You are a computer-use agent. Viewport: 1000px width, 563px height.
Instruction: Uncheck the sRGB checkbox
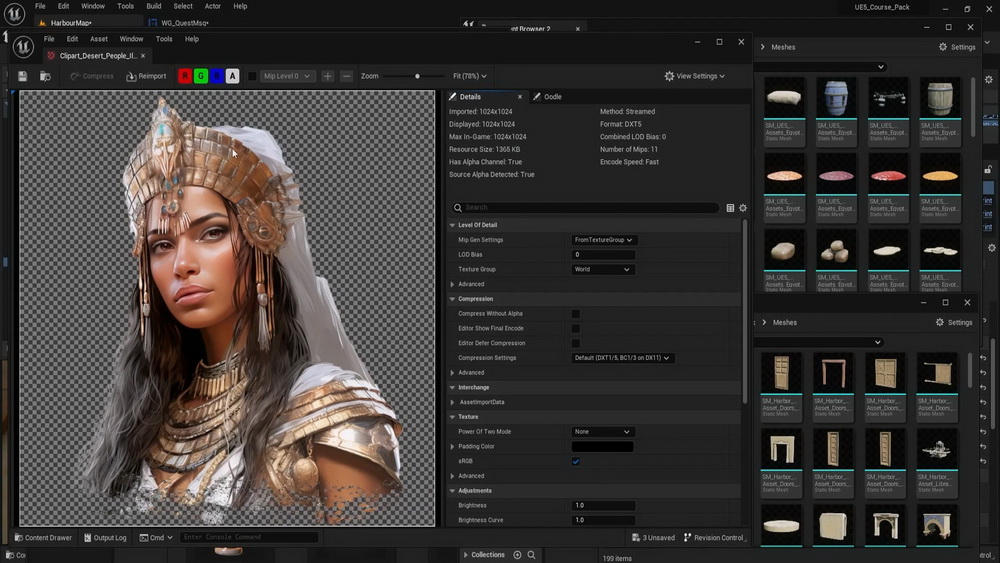pyautogui.click(x=576, y=461)
